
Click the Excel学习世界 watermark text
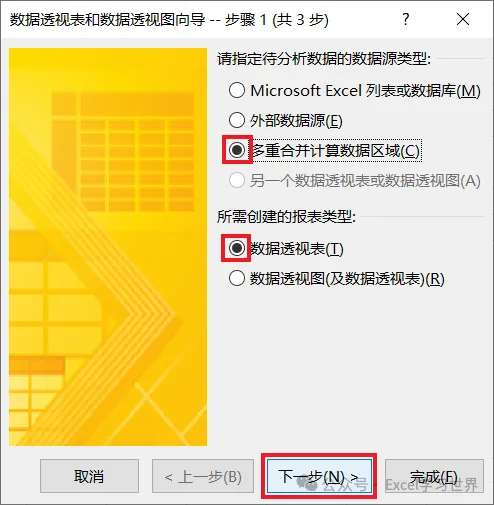point(431,485)
